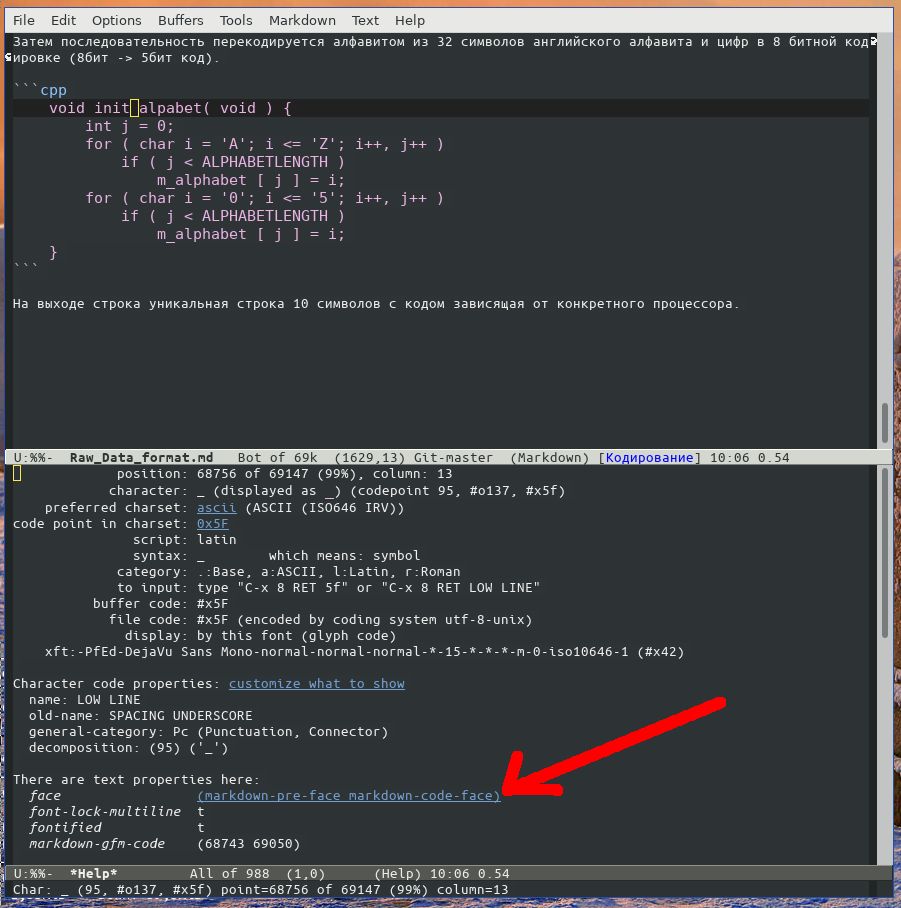Follow the ascii charset link
This screenshot has height=908, width=901.
217,508
